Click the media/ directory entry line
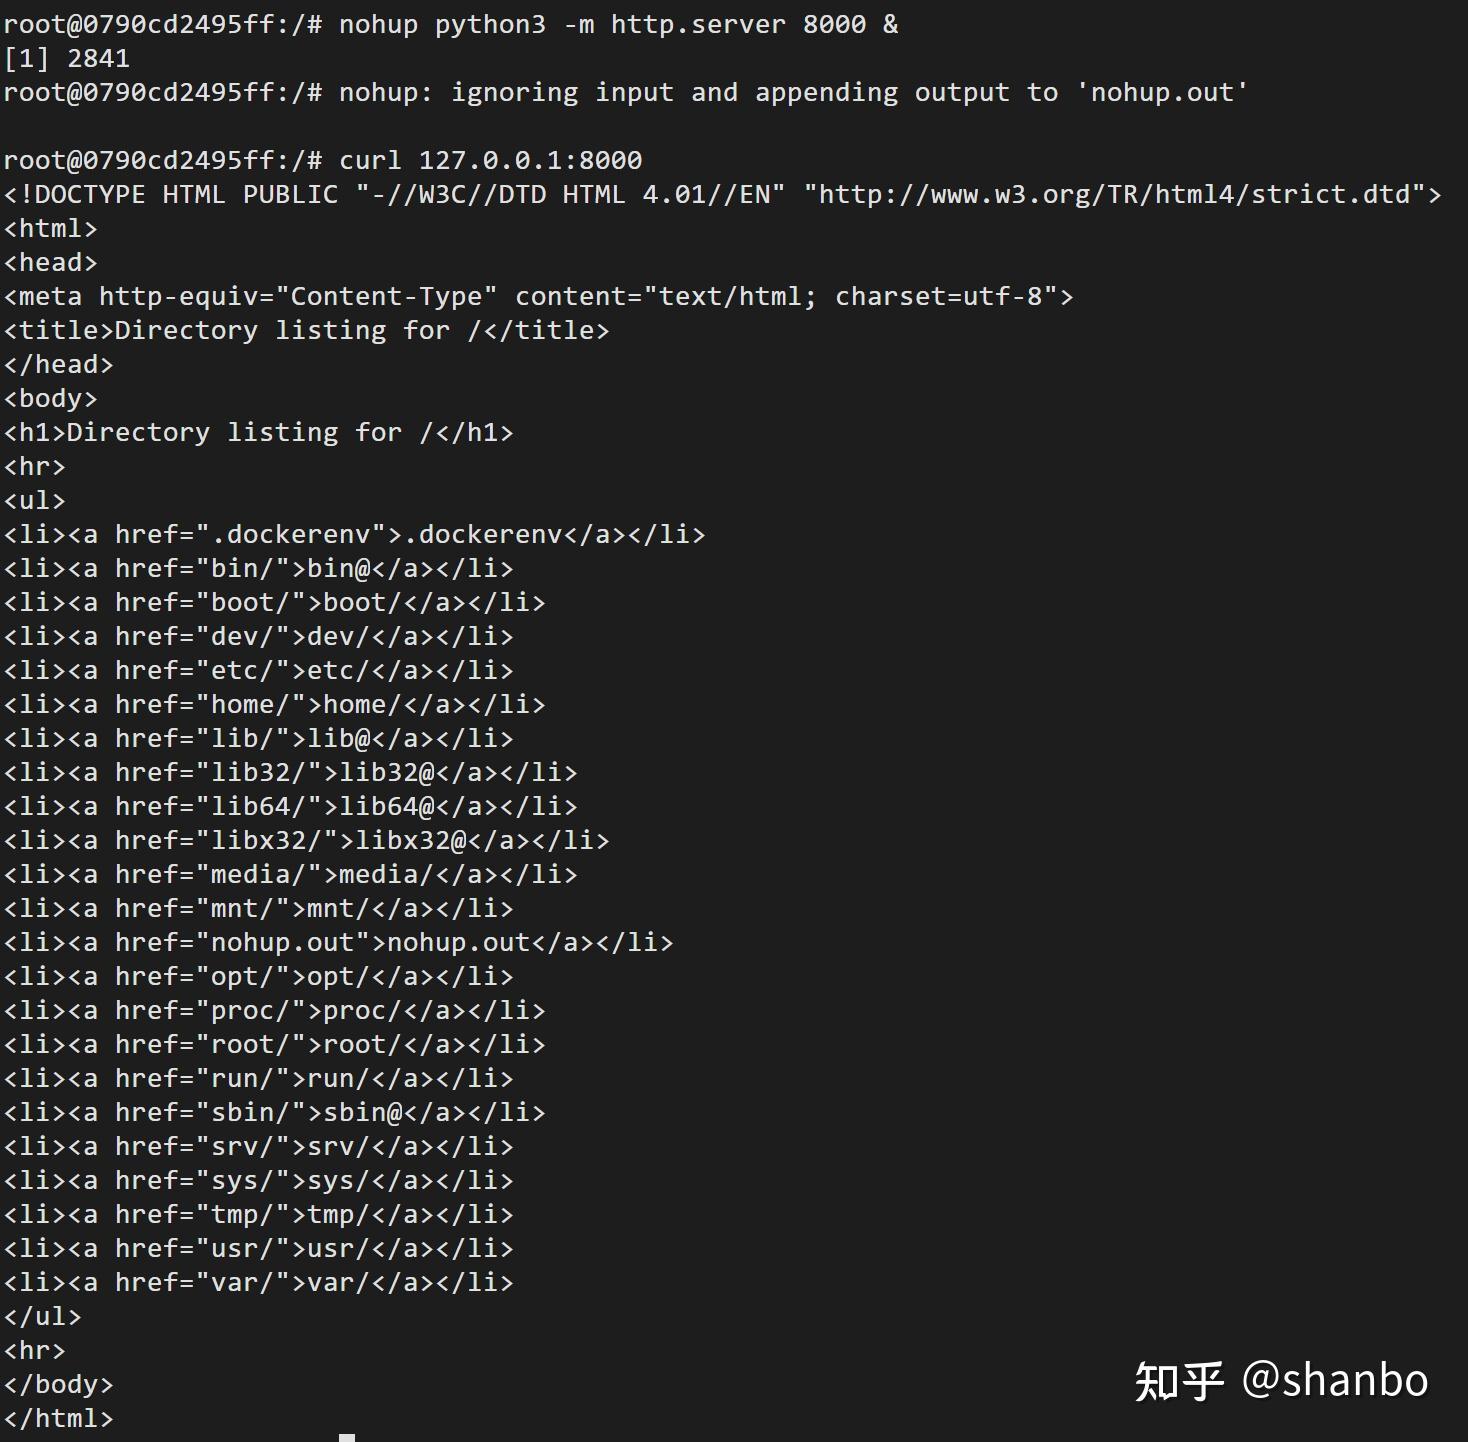Image resolution: width=1468 pixels, height=1442 pixels. point(290,875)
